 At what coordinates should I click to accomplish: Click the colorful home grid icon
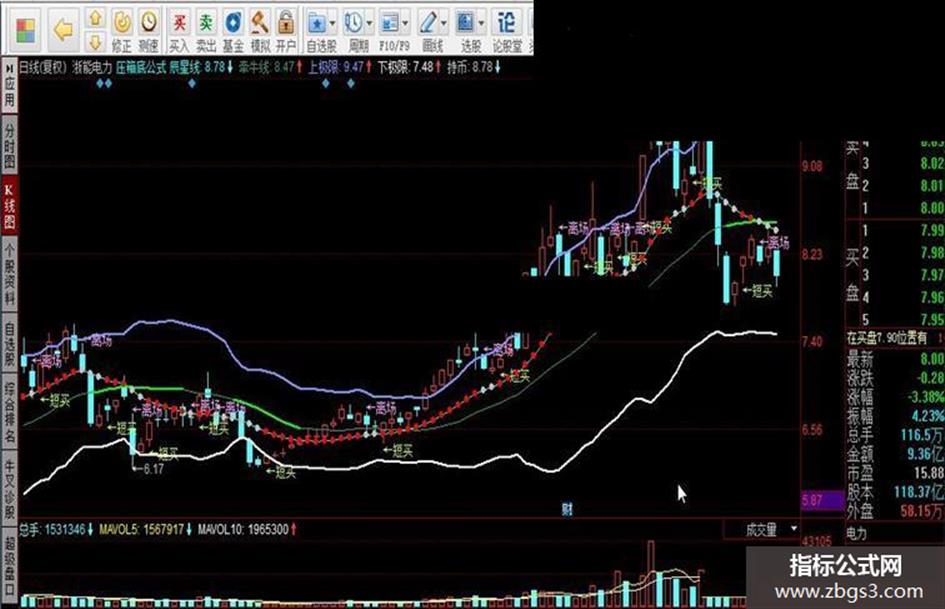[x=26, y=30]
